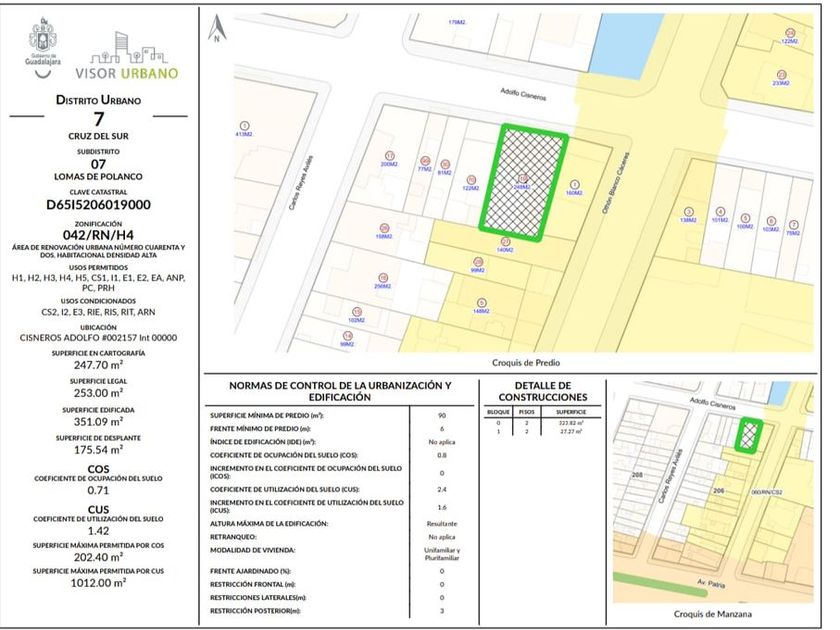Select the lot marker above 101M2

click(x=721, y=212)
